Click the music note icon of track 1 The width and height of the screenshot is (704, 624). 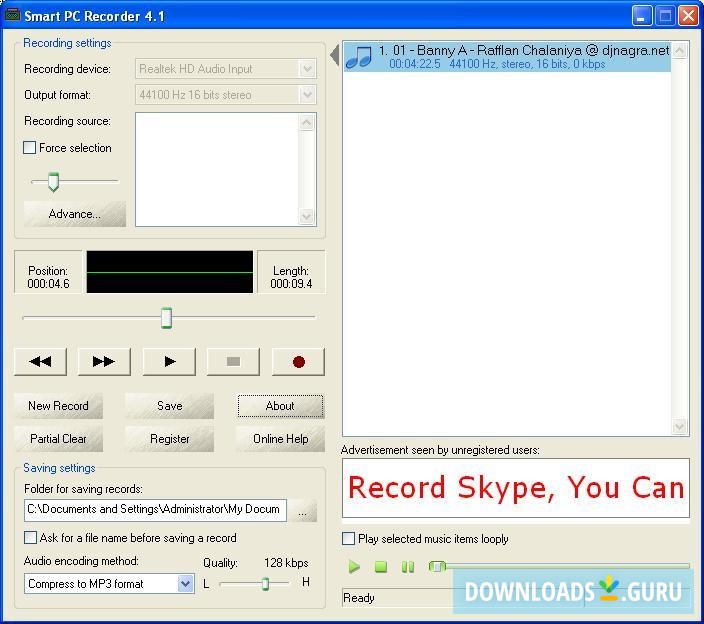point(359,57)
